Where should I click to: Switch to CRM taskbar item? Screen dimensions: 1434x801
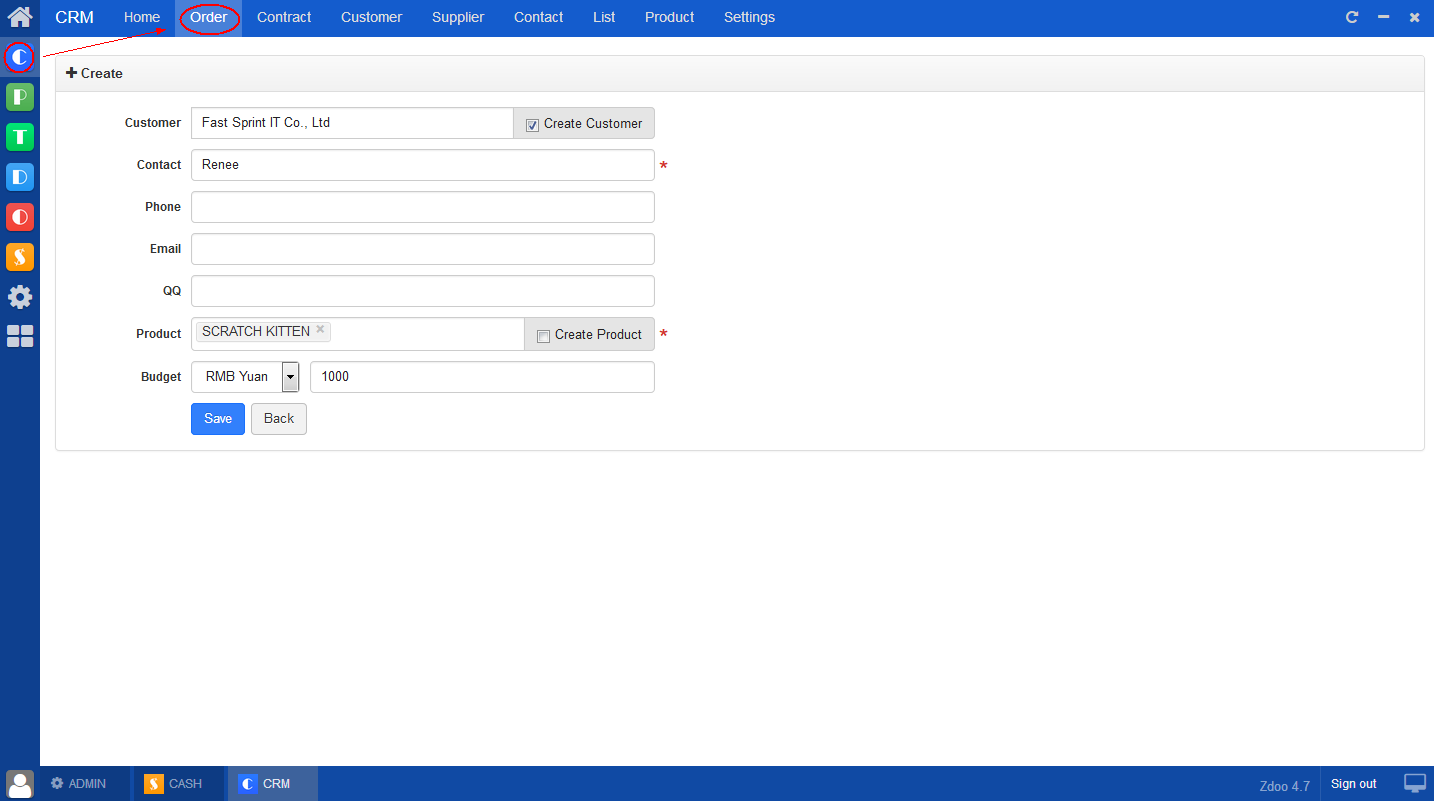[x=272, y=784]
